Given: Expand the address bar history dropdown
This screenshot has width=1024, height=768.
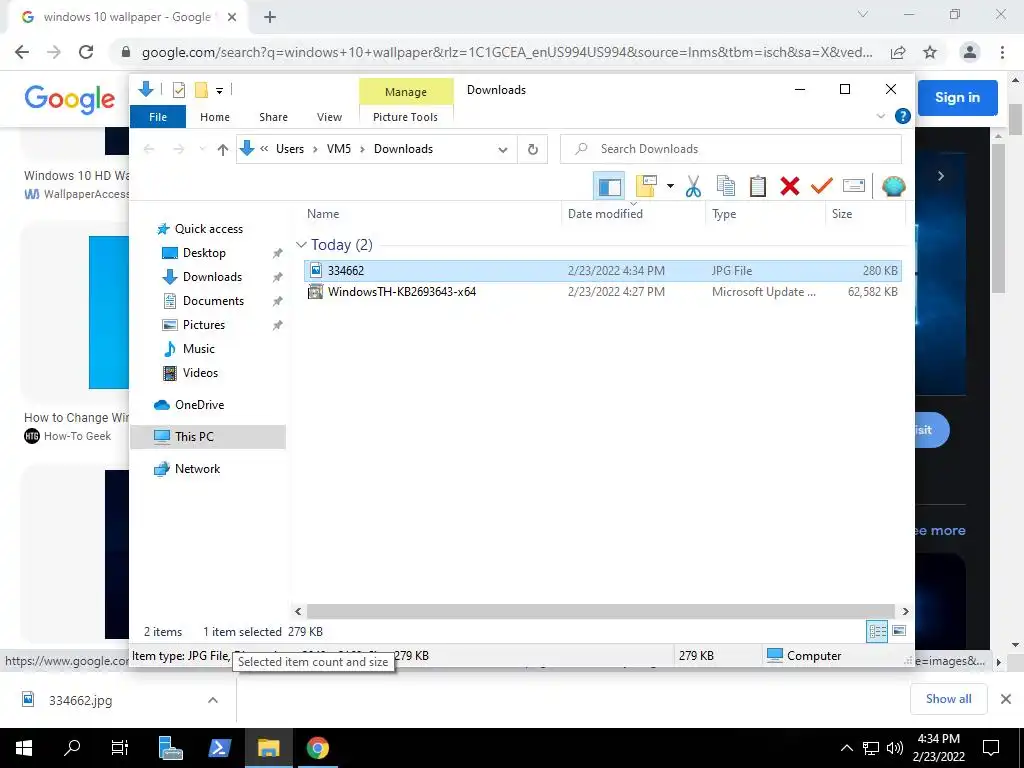Looking at the screenshot, I should pos(503,150).
